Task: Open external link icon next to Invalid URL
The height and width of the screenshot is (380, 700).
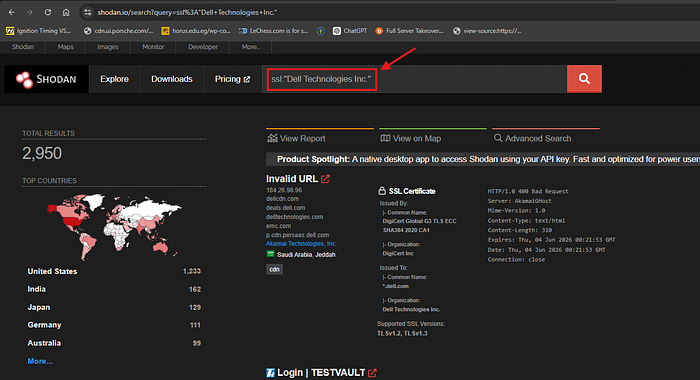Action: click(325, 179)
